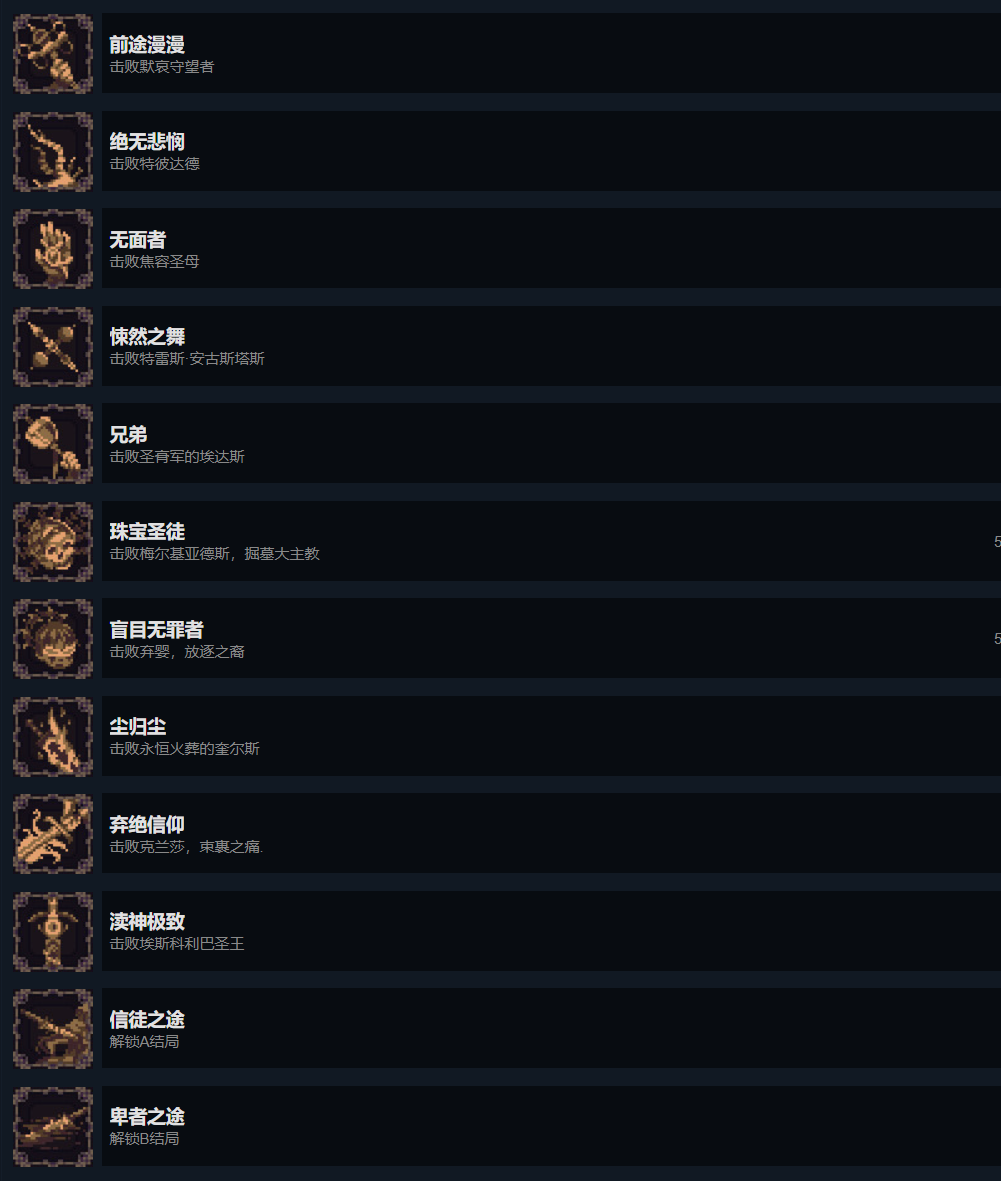Click the 解锁A结局 description text
1001x1181 pixels.
(145, 1042)
